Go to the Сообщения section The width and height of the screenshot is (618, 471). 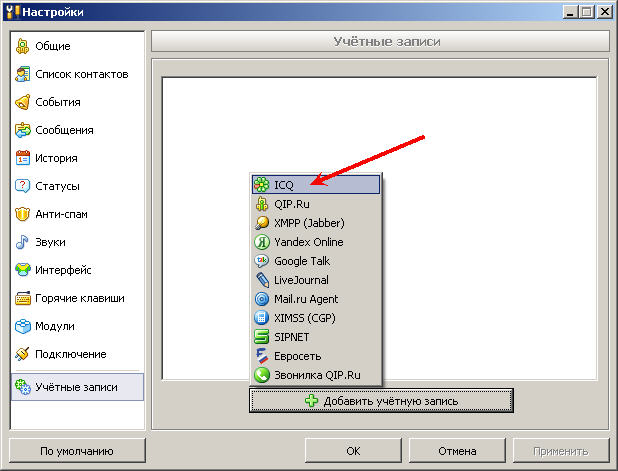pos(78,130)
